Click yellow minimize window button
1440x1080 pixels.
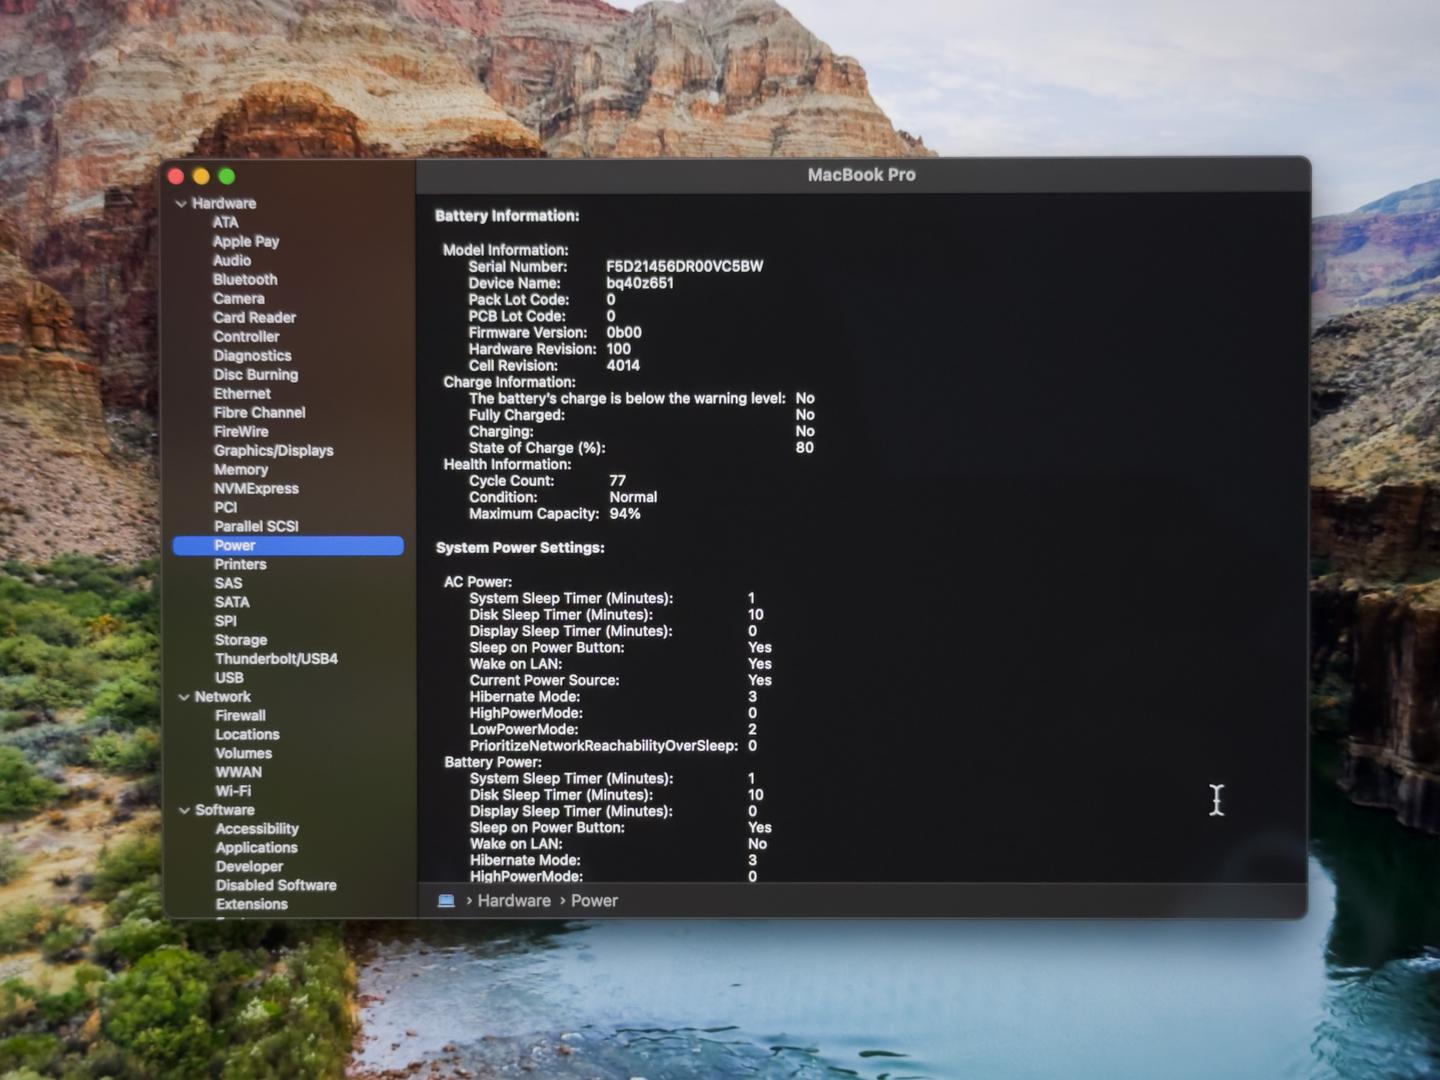(201, 177)
